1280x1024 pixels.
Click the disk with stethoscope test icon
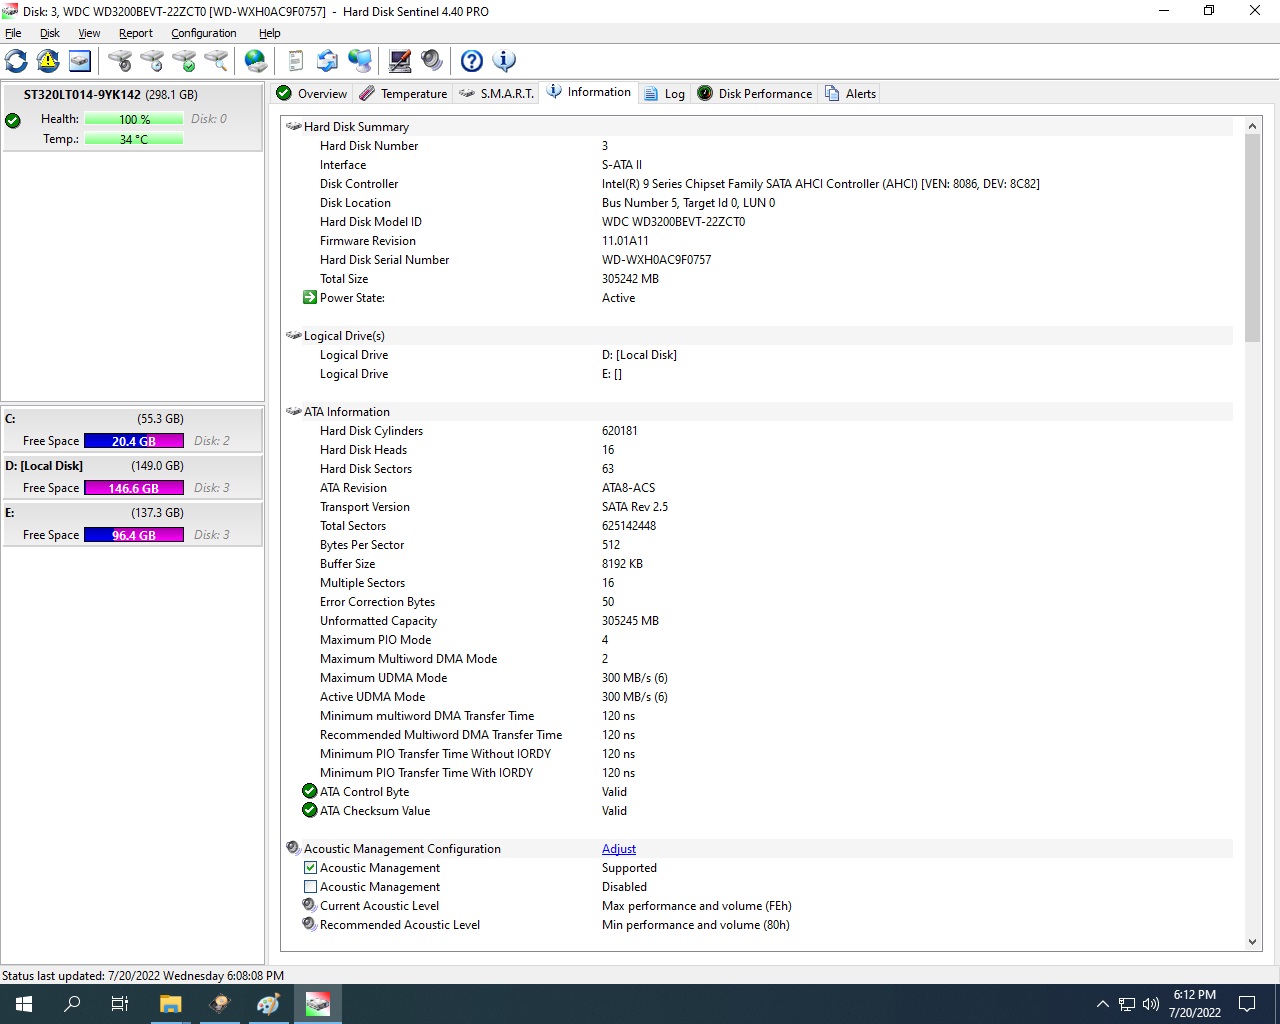[x=120, y=61]
